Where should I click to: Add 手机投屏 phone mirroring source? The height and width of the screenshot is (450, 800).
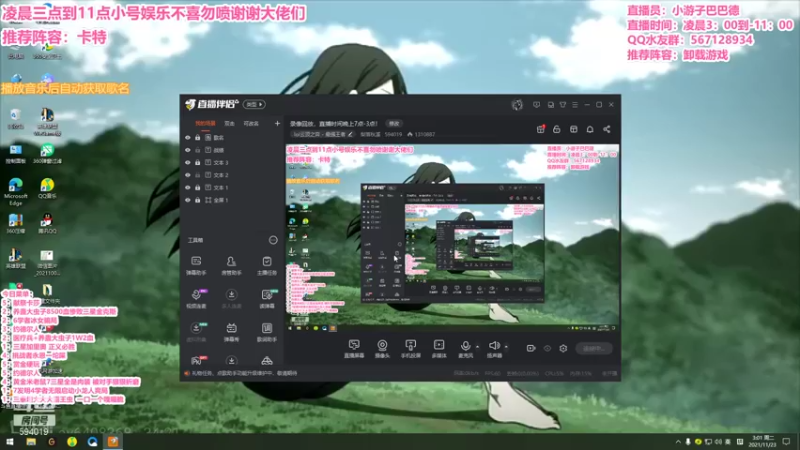pyautogui.click(x=411, y=349)
